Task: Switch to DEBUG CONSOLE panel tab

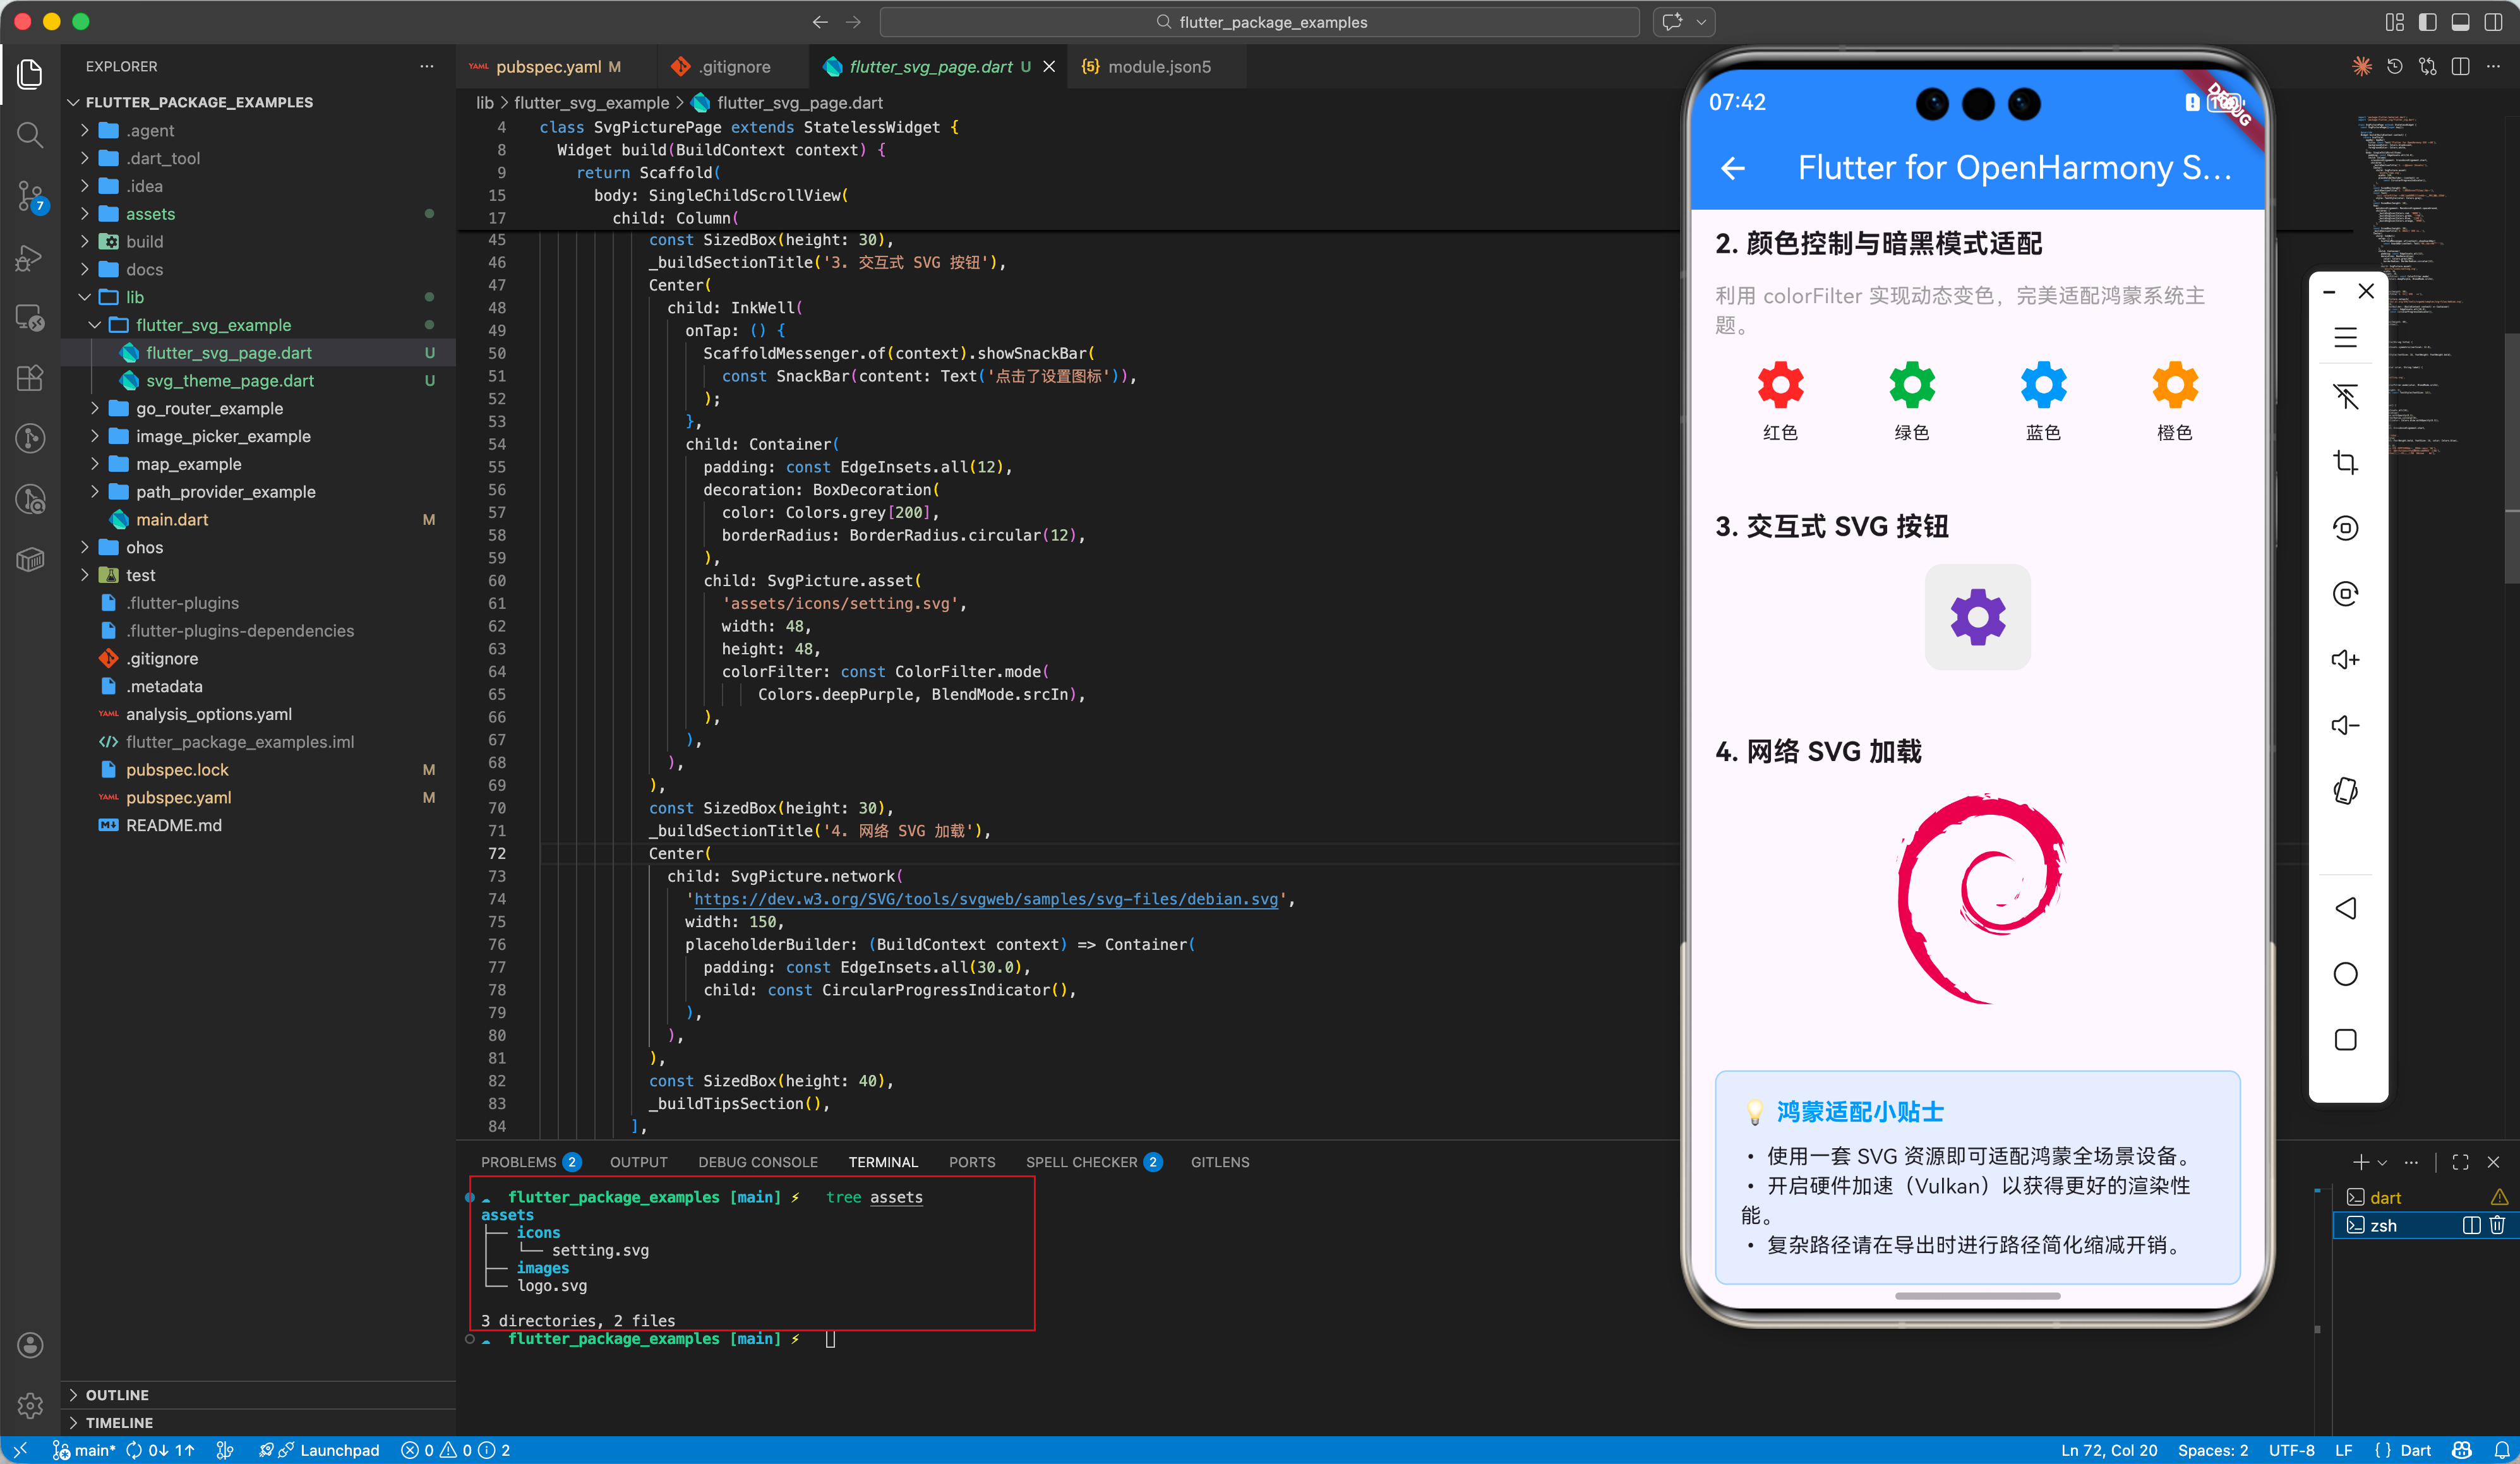Action: click(x=757, y=1162)
